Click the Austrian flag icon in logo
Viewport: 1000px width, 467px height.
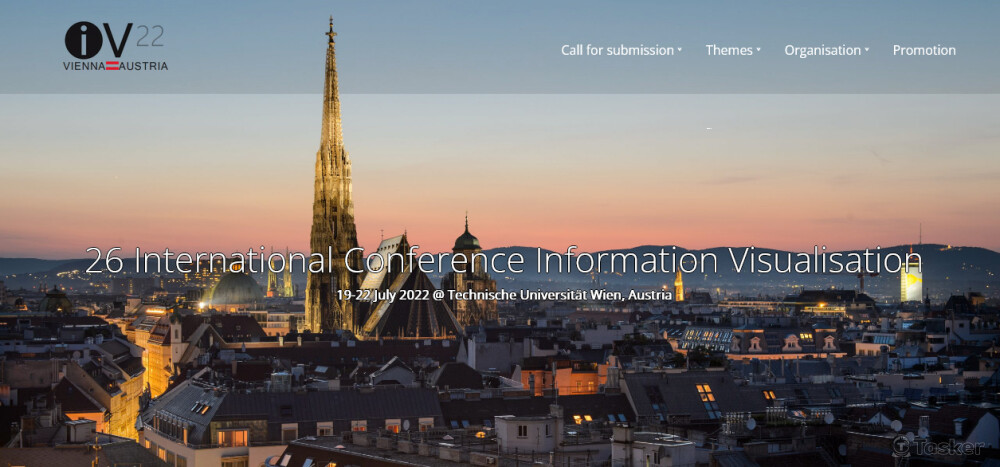tap(113, 66)
